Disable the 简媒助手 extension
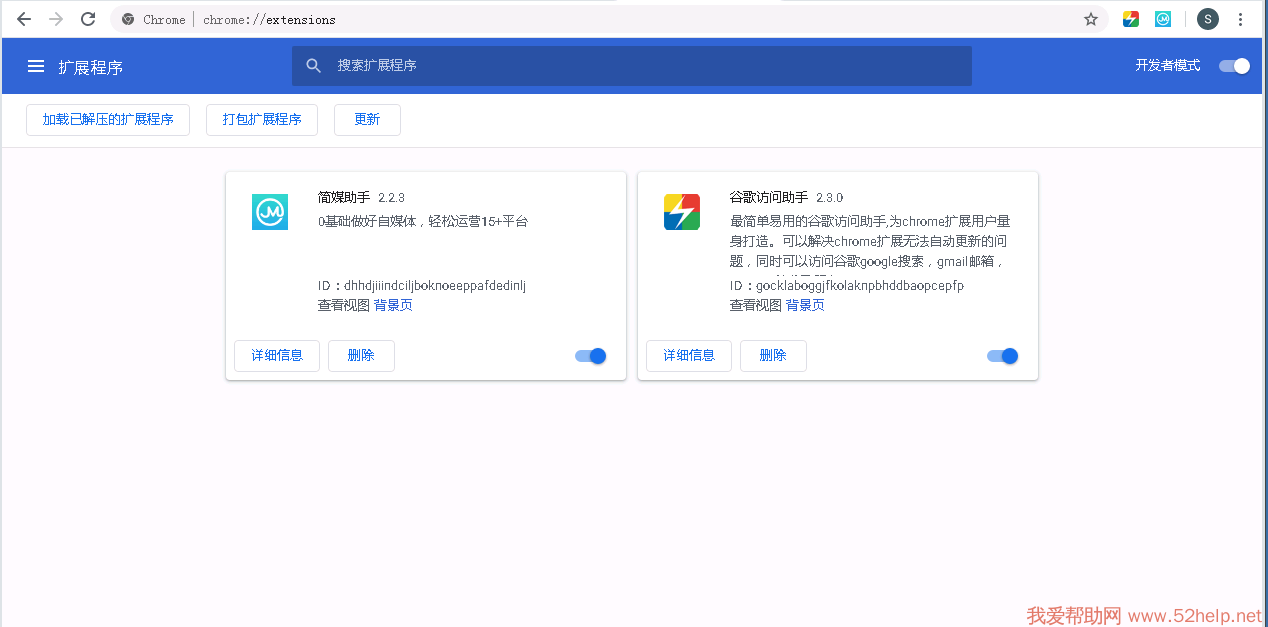 coord(591,356)
